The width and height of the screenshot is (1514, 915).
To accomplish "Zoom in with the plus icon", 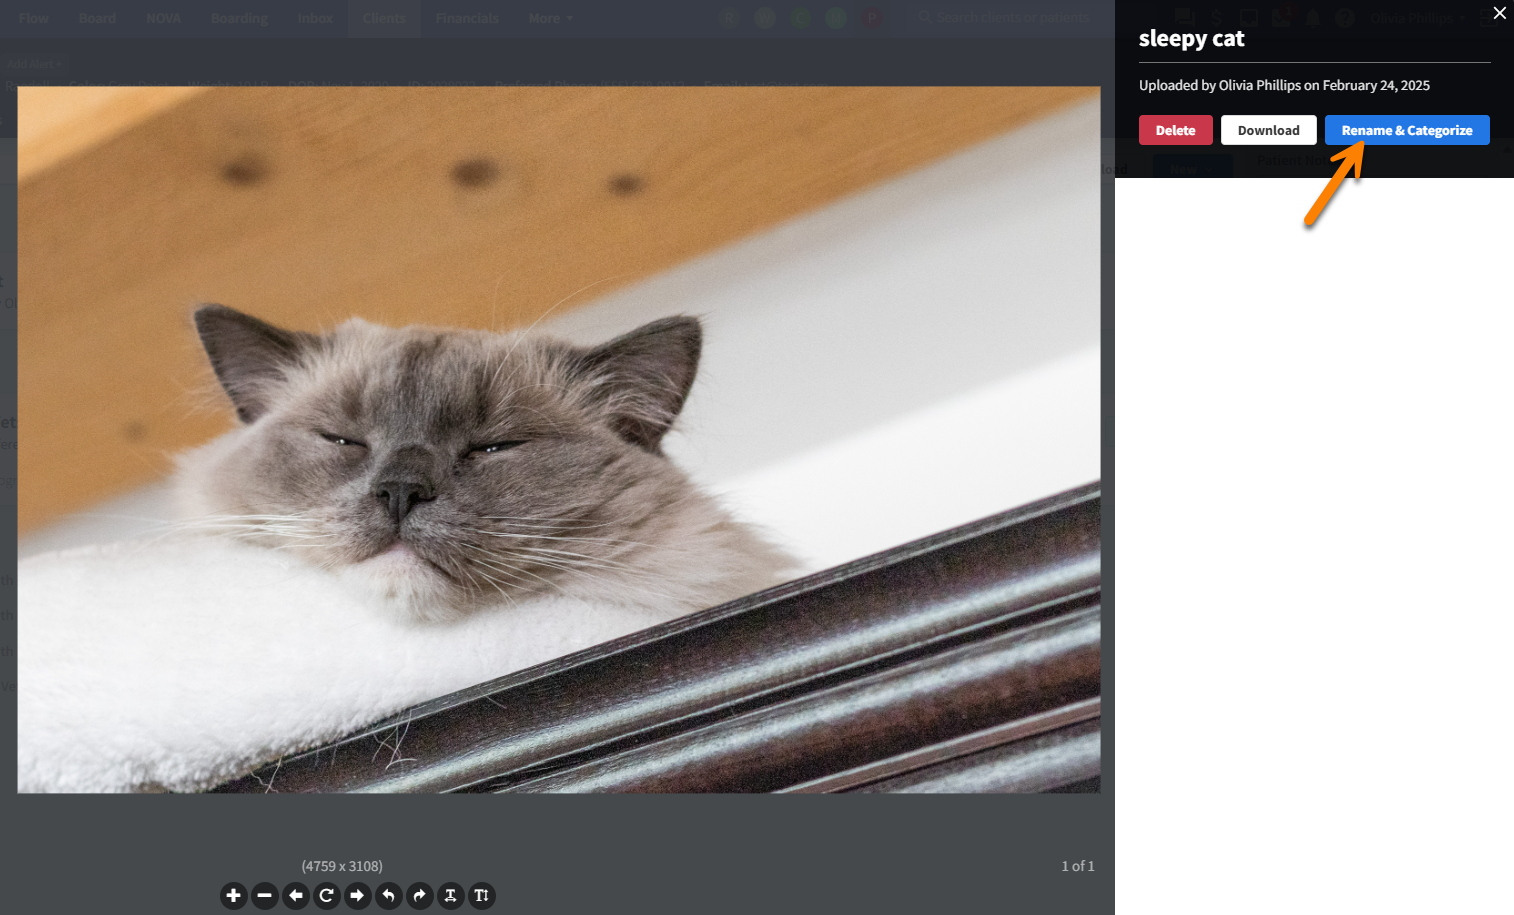I will [234, 896].
